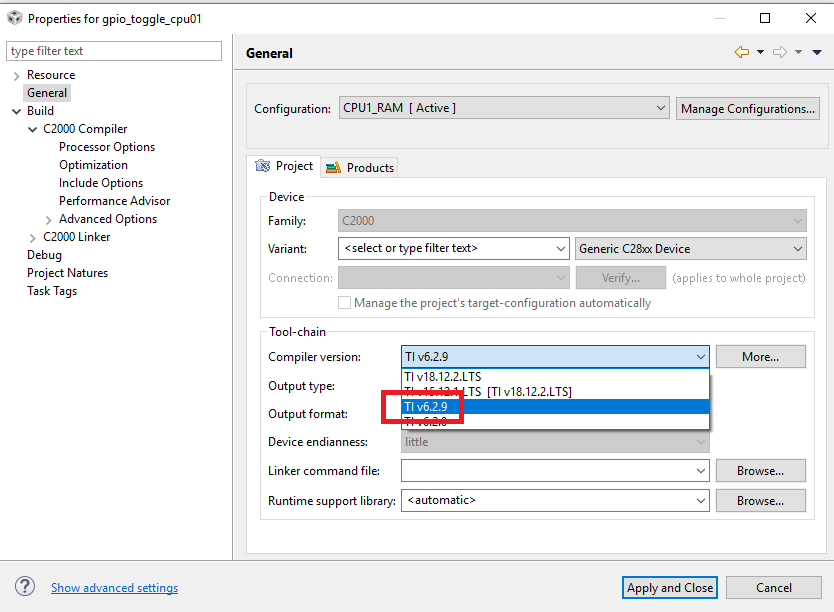Select General in the tree

pyautogui.click(x=47, y=93)
